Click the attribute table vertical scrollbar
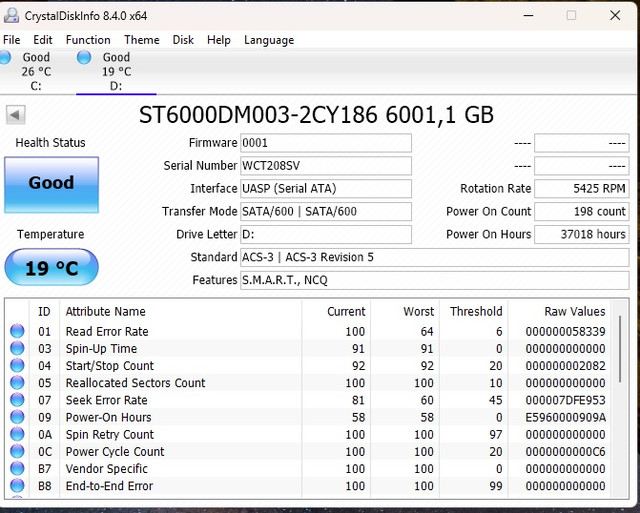 tap(620, 349)
